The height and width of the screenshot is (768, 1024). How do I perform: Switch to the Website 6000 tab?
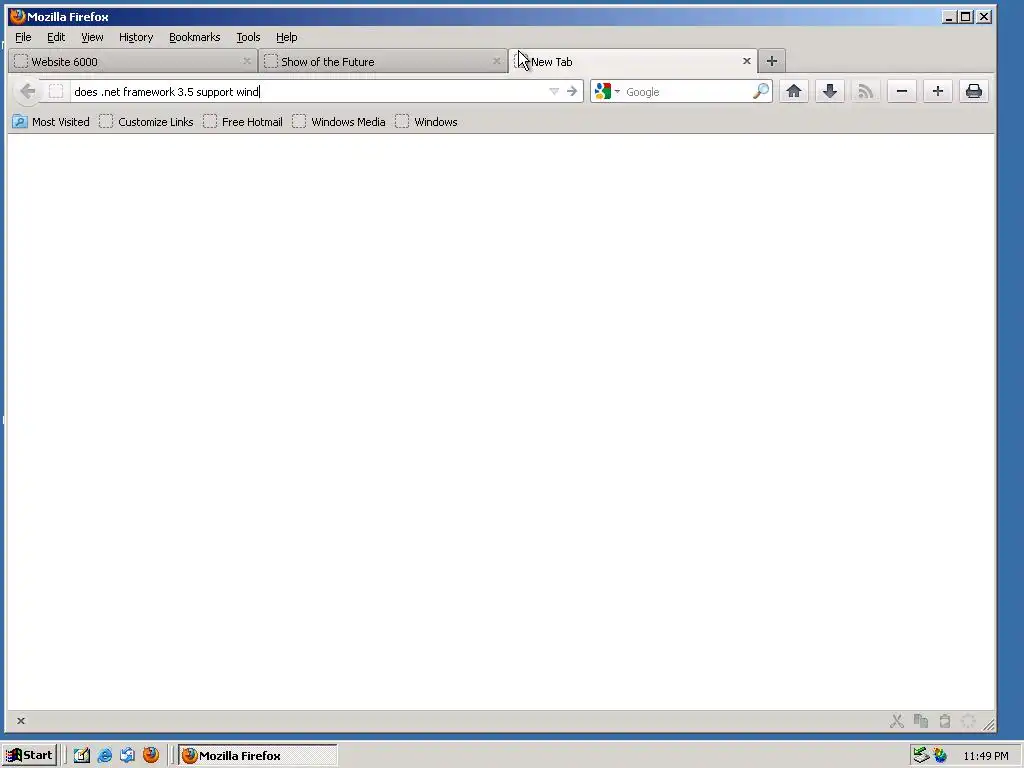click(133, 61)
